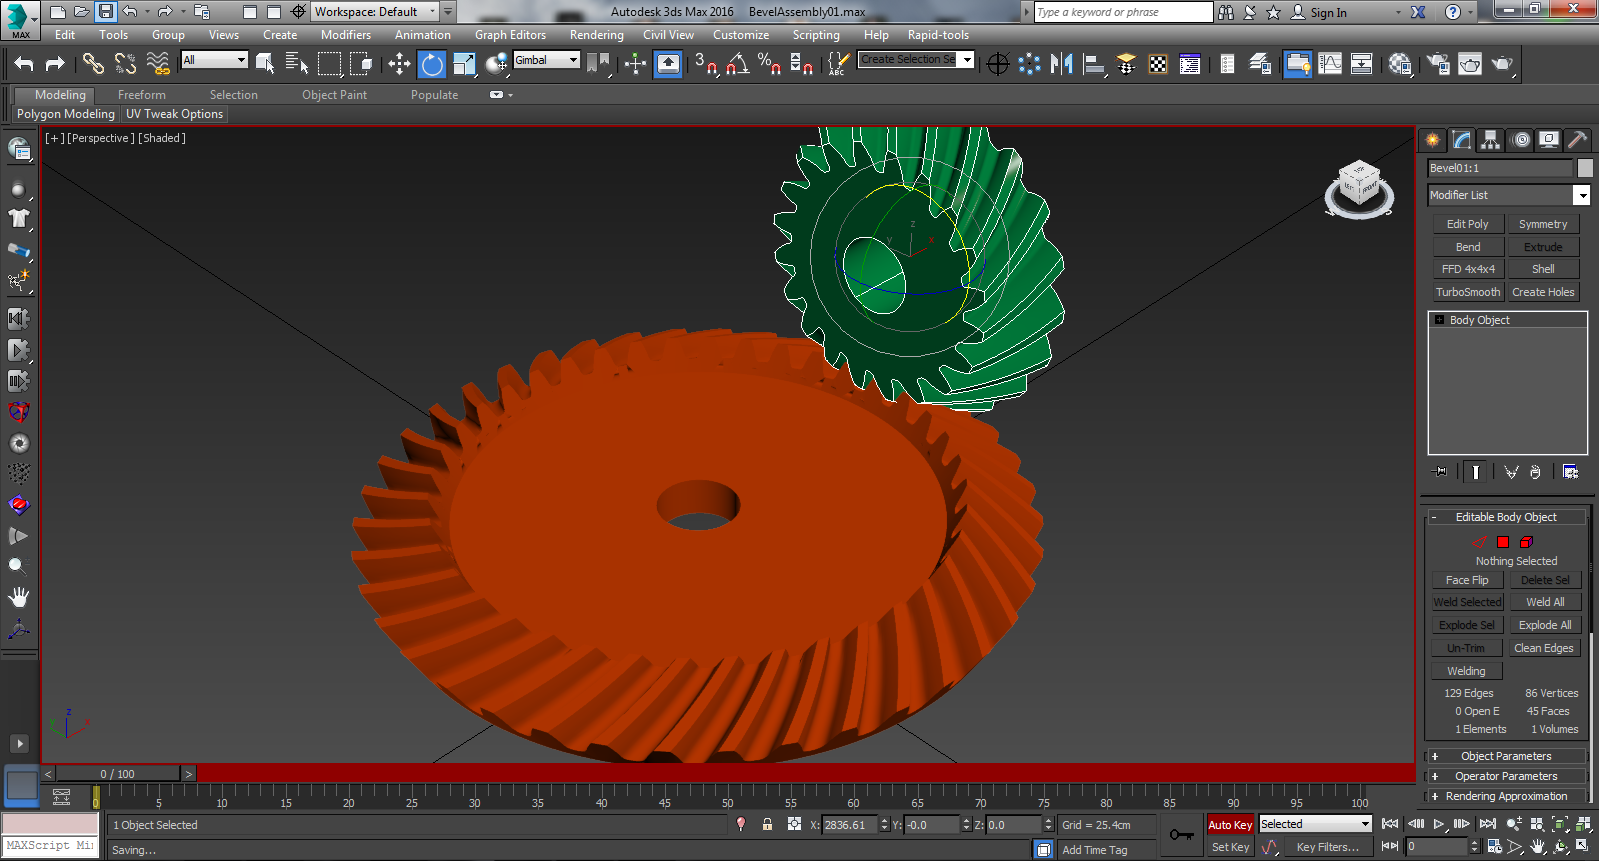Select the Select and Rotate tool
Viewport: 1599px width, 861px height.
click(431, 64)
